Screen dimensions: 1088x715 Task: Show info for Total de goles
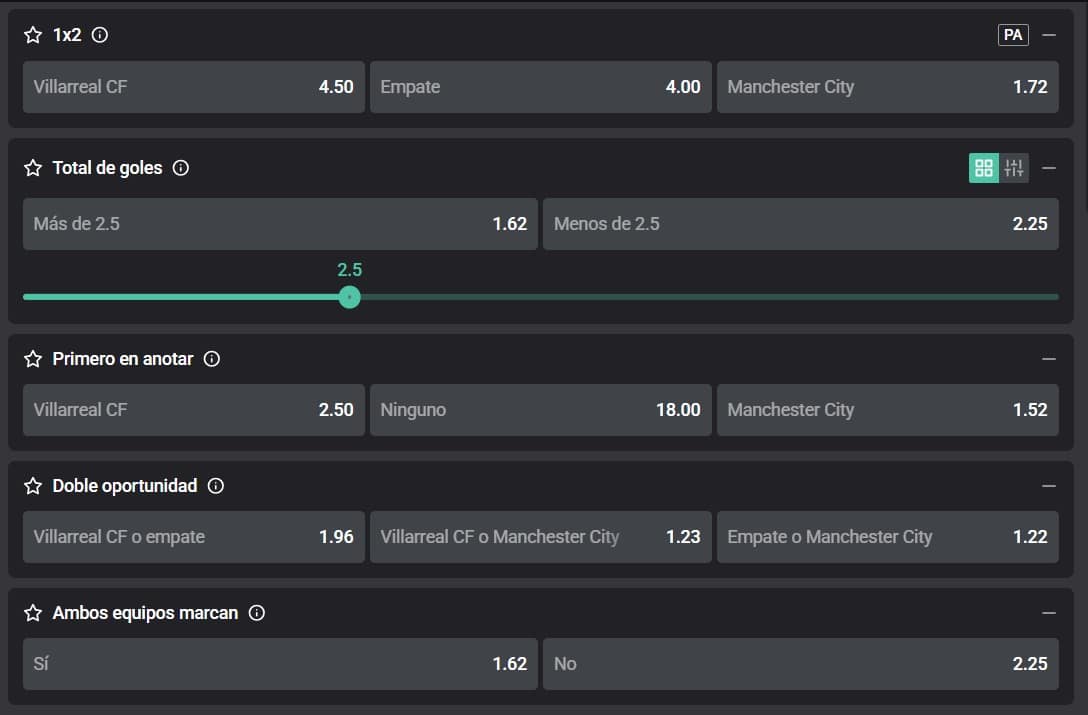tap(181, 168)
